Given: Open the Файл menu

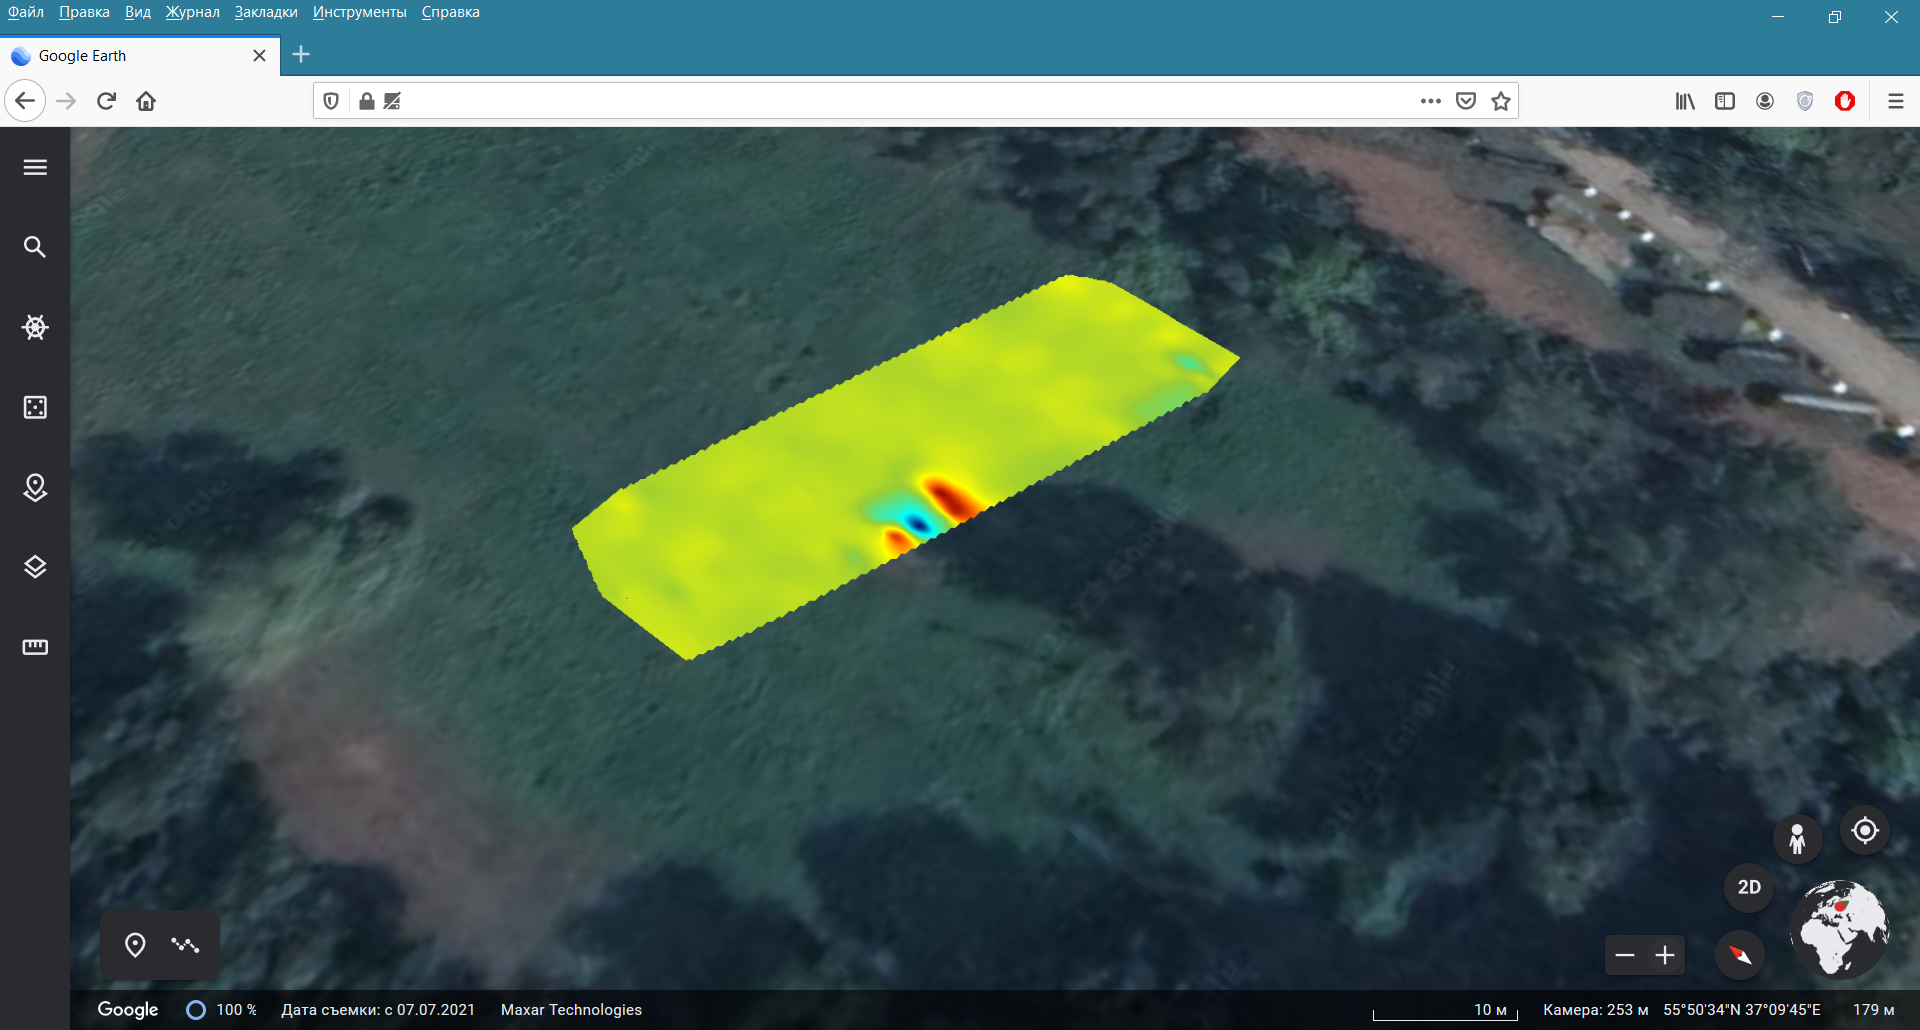Looking at the screenshot, I should 26,12.
